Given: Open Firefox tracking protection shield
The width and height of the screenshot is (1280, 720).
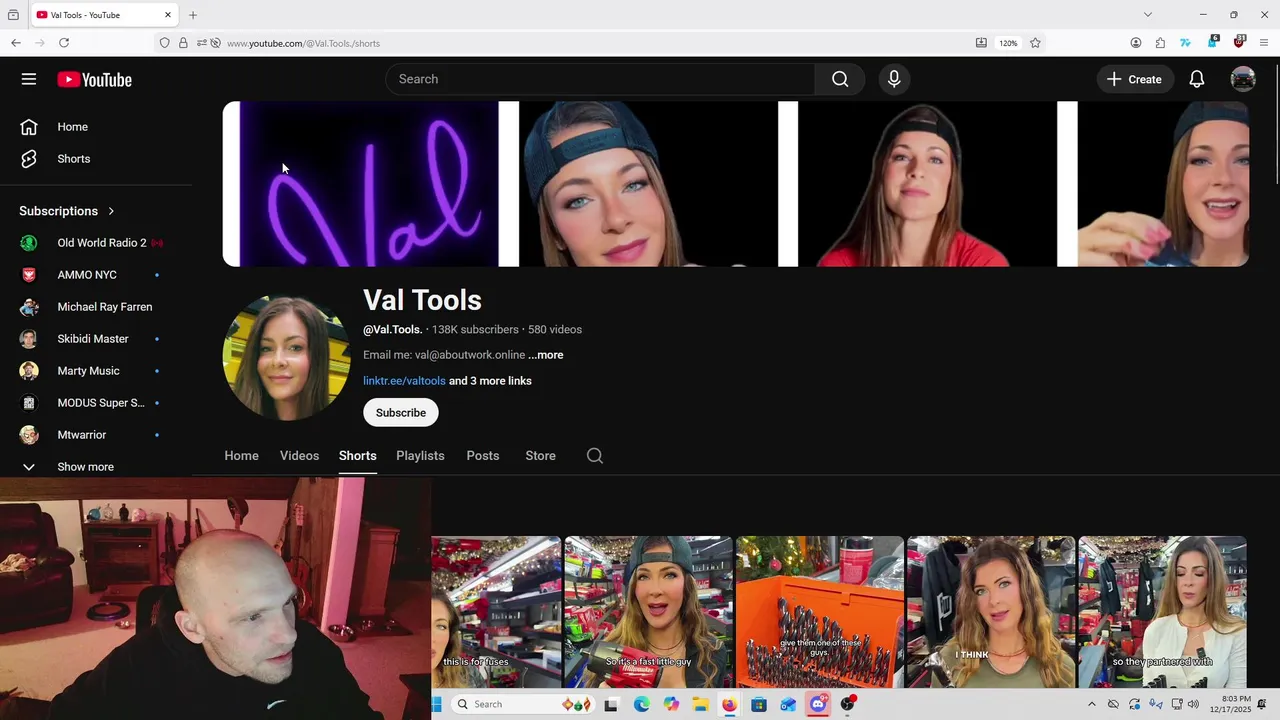Looking at the screenshot, I should click(x=164, y=43).
